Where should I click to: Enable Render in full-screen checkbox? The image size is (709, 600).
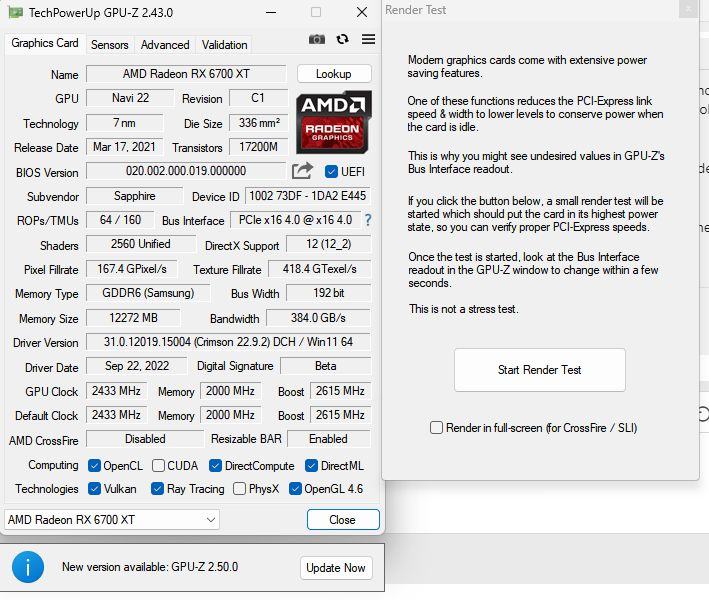[436, 427]
